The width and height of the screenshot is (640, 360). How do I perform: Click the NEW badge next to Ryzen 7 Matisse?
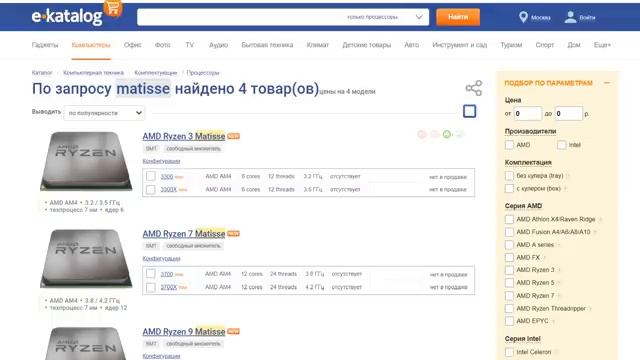[x=233, y=234]
